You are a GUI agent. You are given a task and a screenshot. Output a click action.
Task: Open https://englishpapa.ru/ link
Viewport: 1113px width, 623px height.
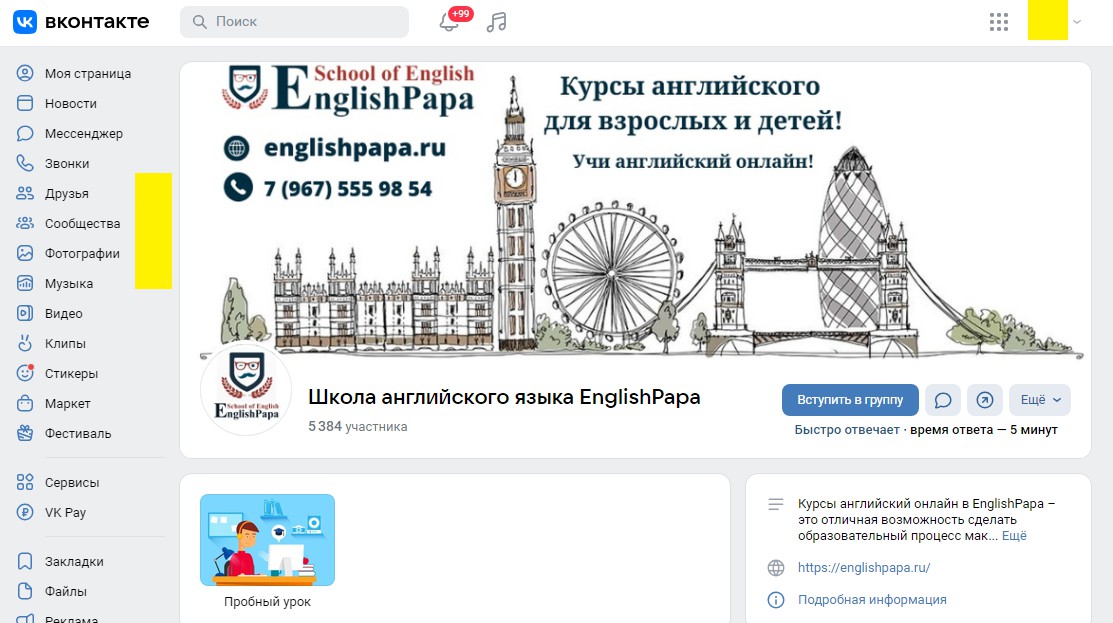[x=864, y=568]
